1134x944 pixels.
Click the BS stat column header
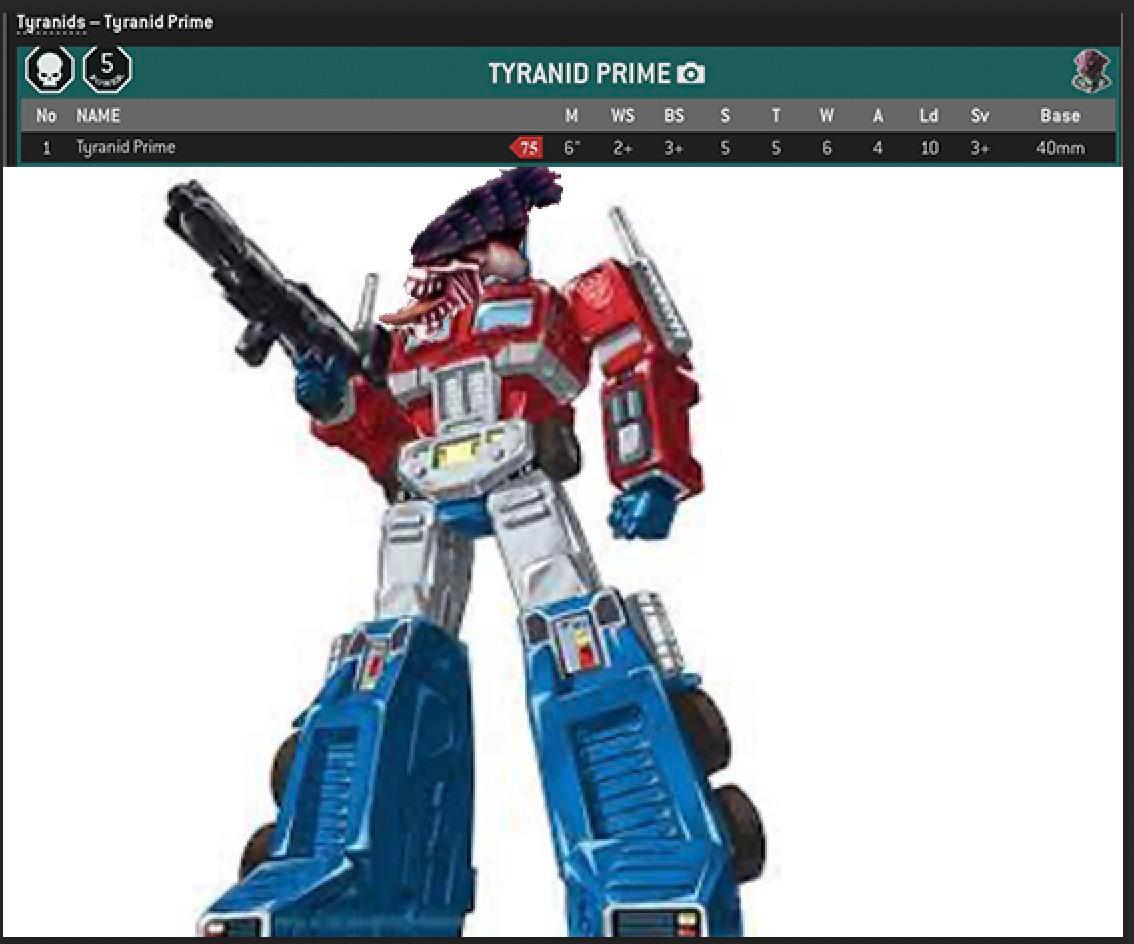click(x=674, y=116)
